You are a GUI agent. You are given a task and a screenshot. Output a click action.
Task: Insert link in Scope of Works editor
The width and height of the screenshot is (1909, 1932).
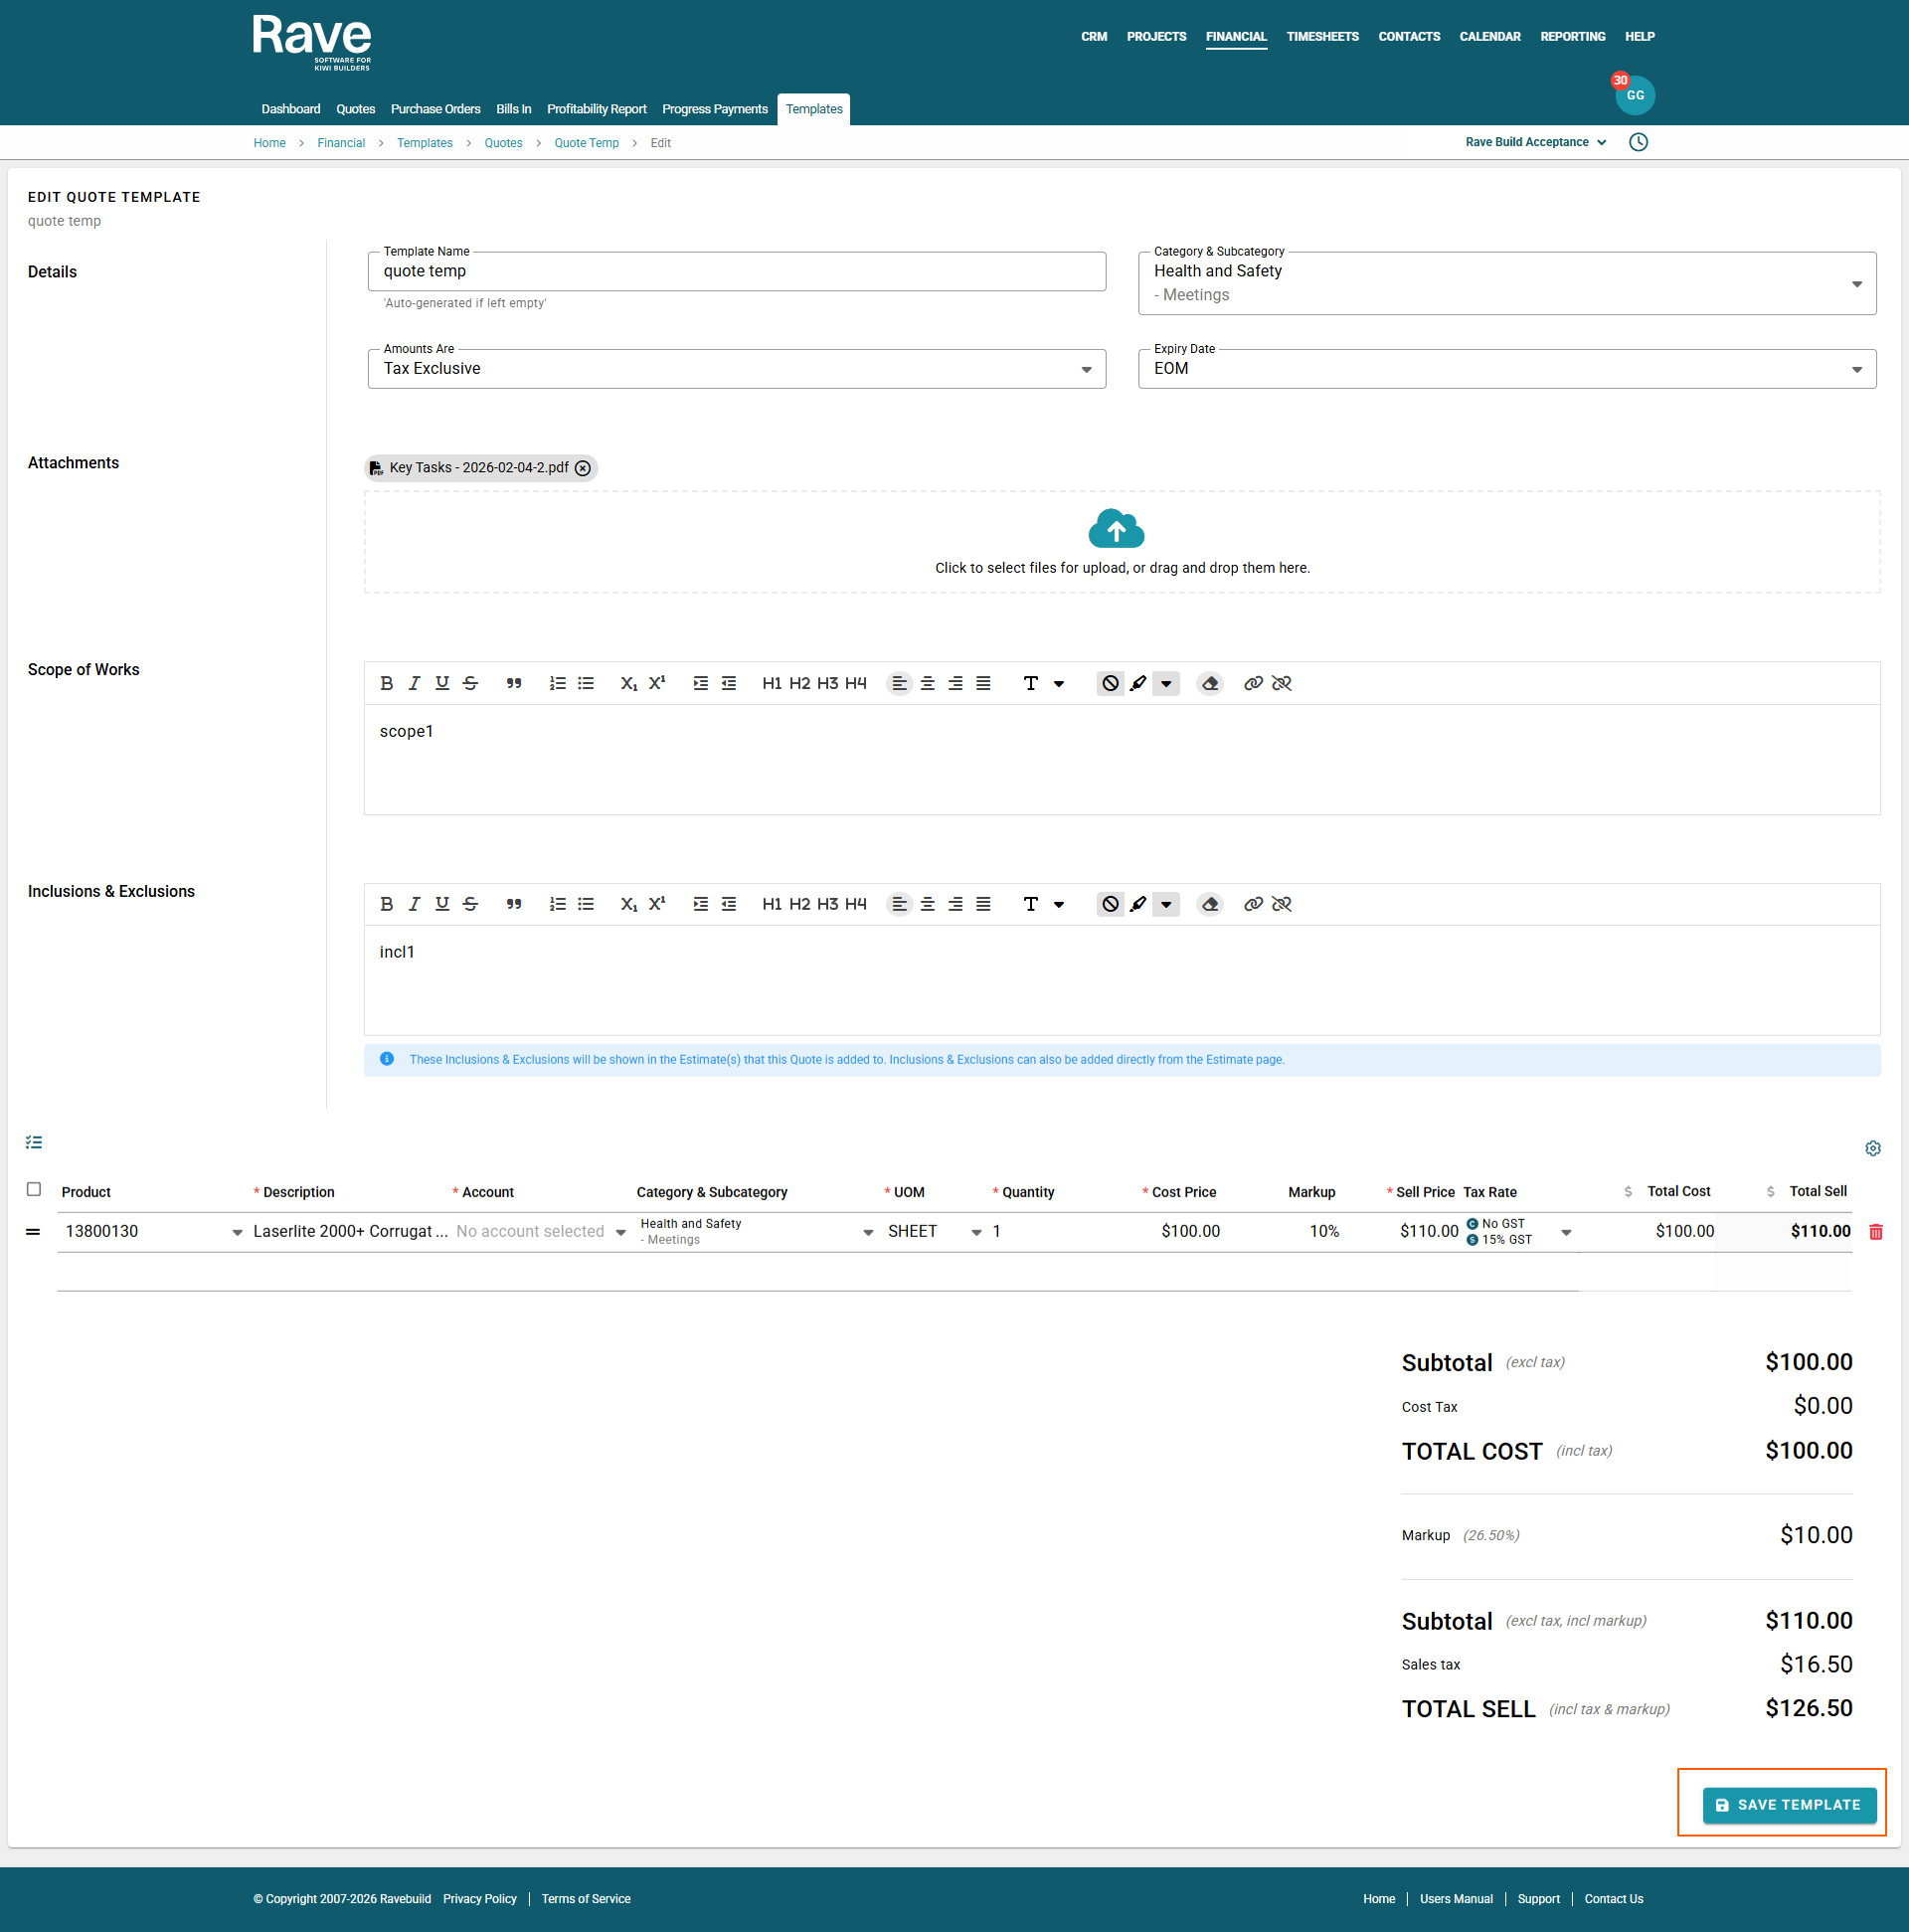(1253, 683)
